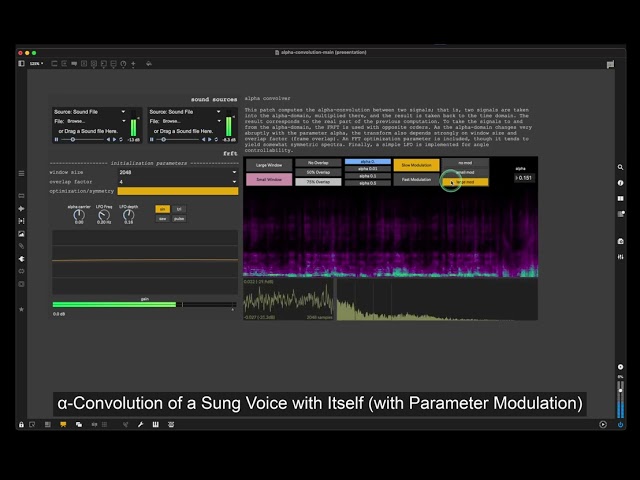Select the sin LFO waveform

click(x=162, y=209)
